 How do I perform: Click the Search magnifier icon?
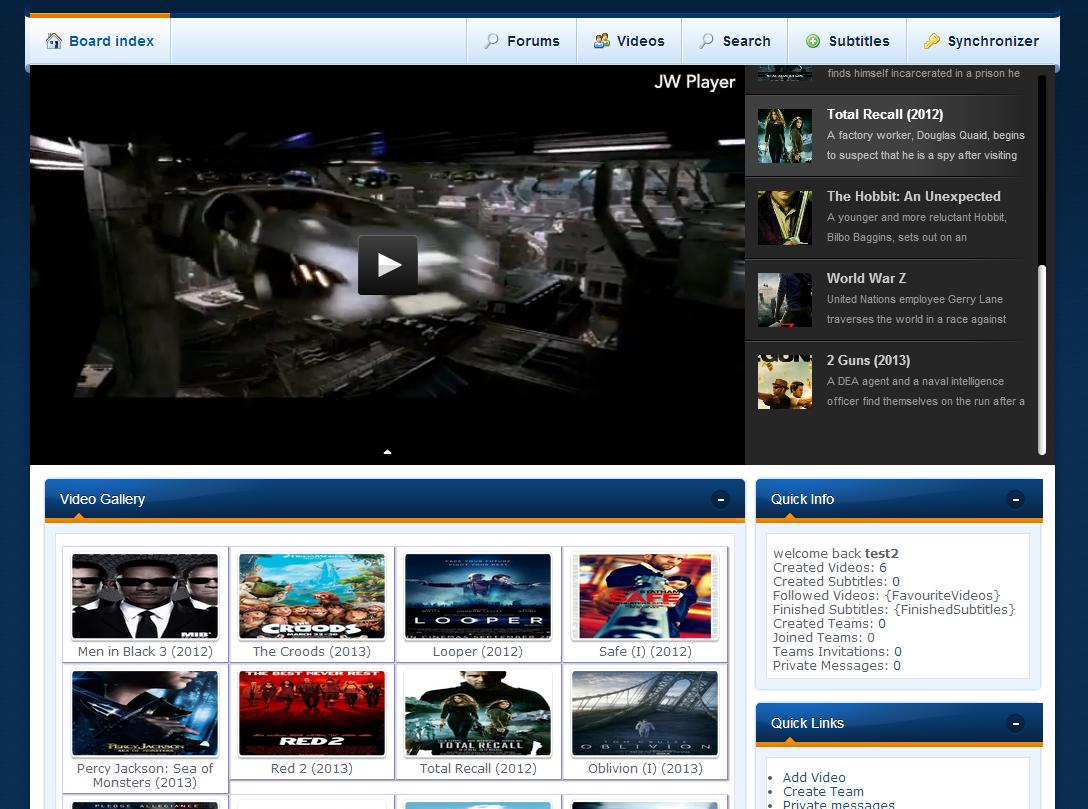706,41
